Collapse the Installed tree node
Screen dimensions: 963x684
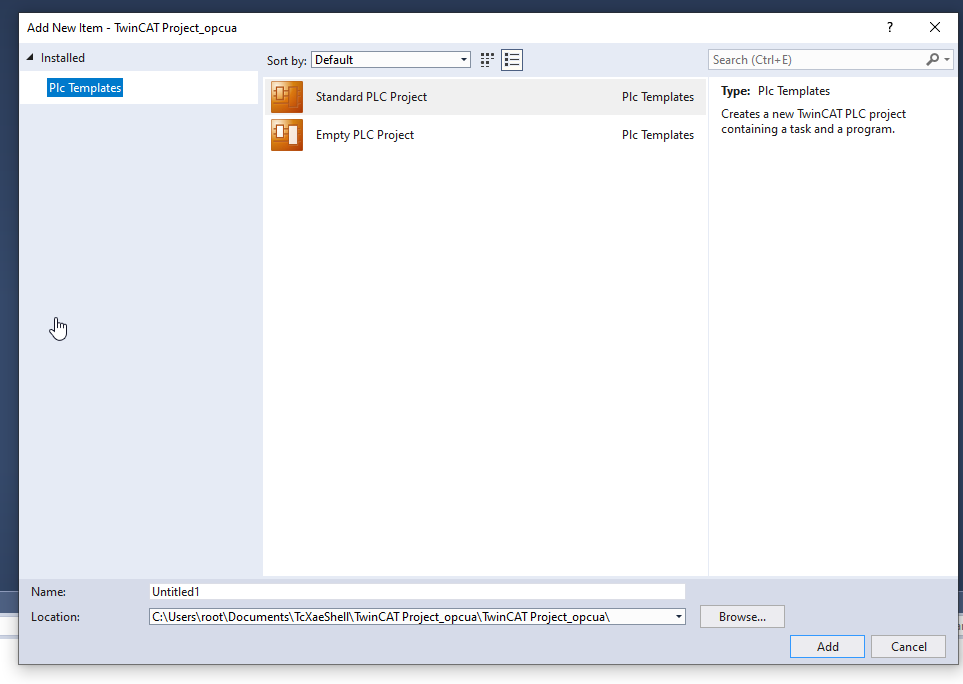tap(29, 57)
